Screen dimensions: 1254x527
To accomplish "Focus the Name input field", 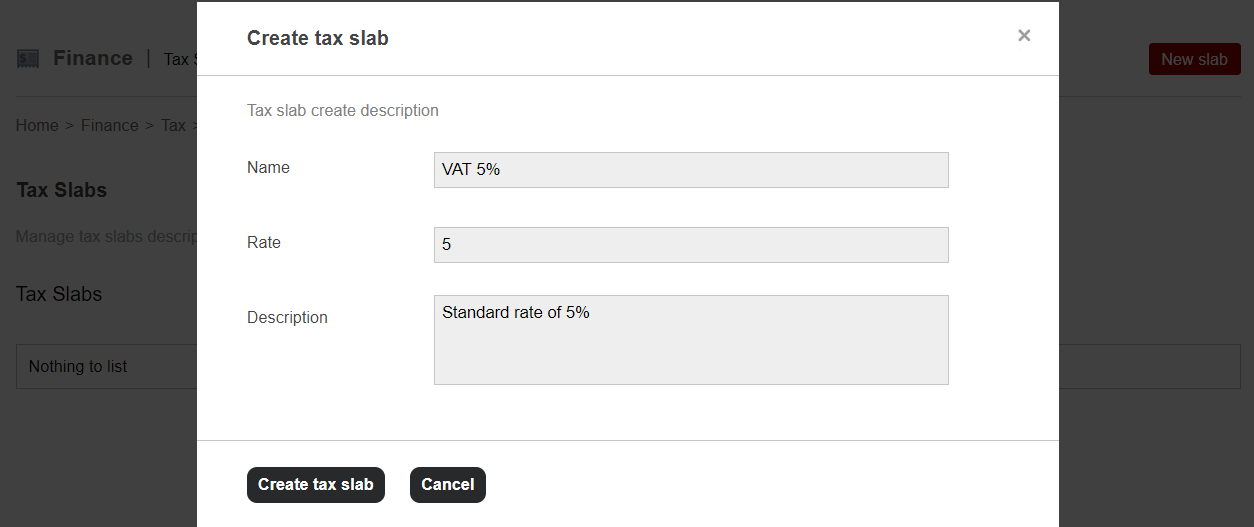I will tap(690, 170).
